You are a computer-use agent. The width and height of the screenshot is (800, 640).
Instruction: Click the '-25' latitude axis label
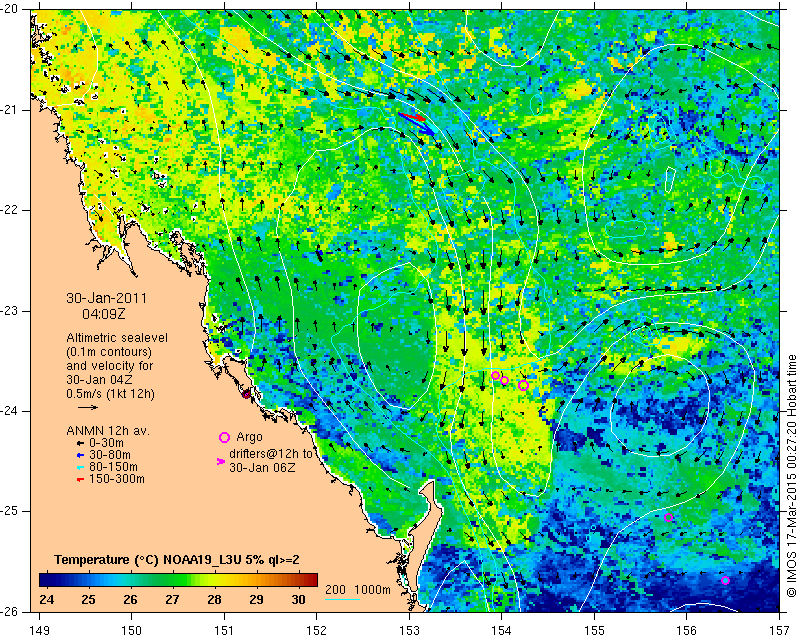pos(10,512)
